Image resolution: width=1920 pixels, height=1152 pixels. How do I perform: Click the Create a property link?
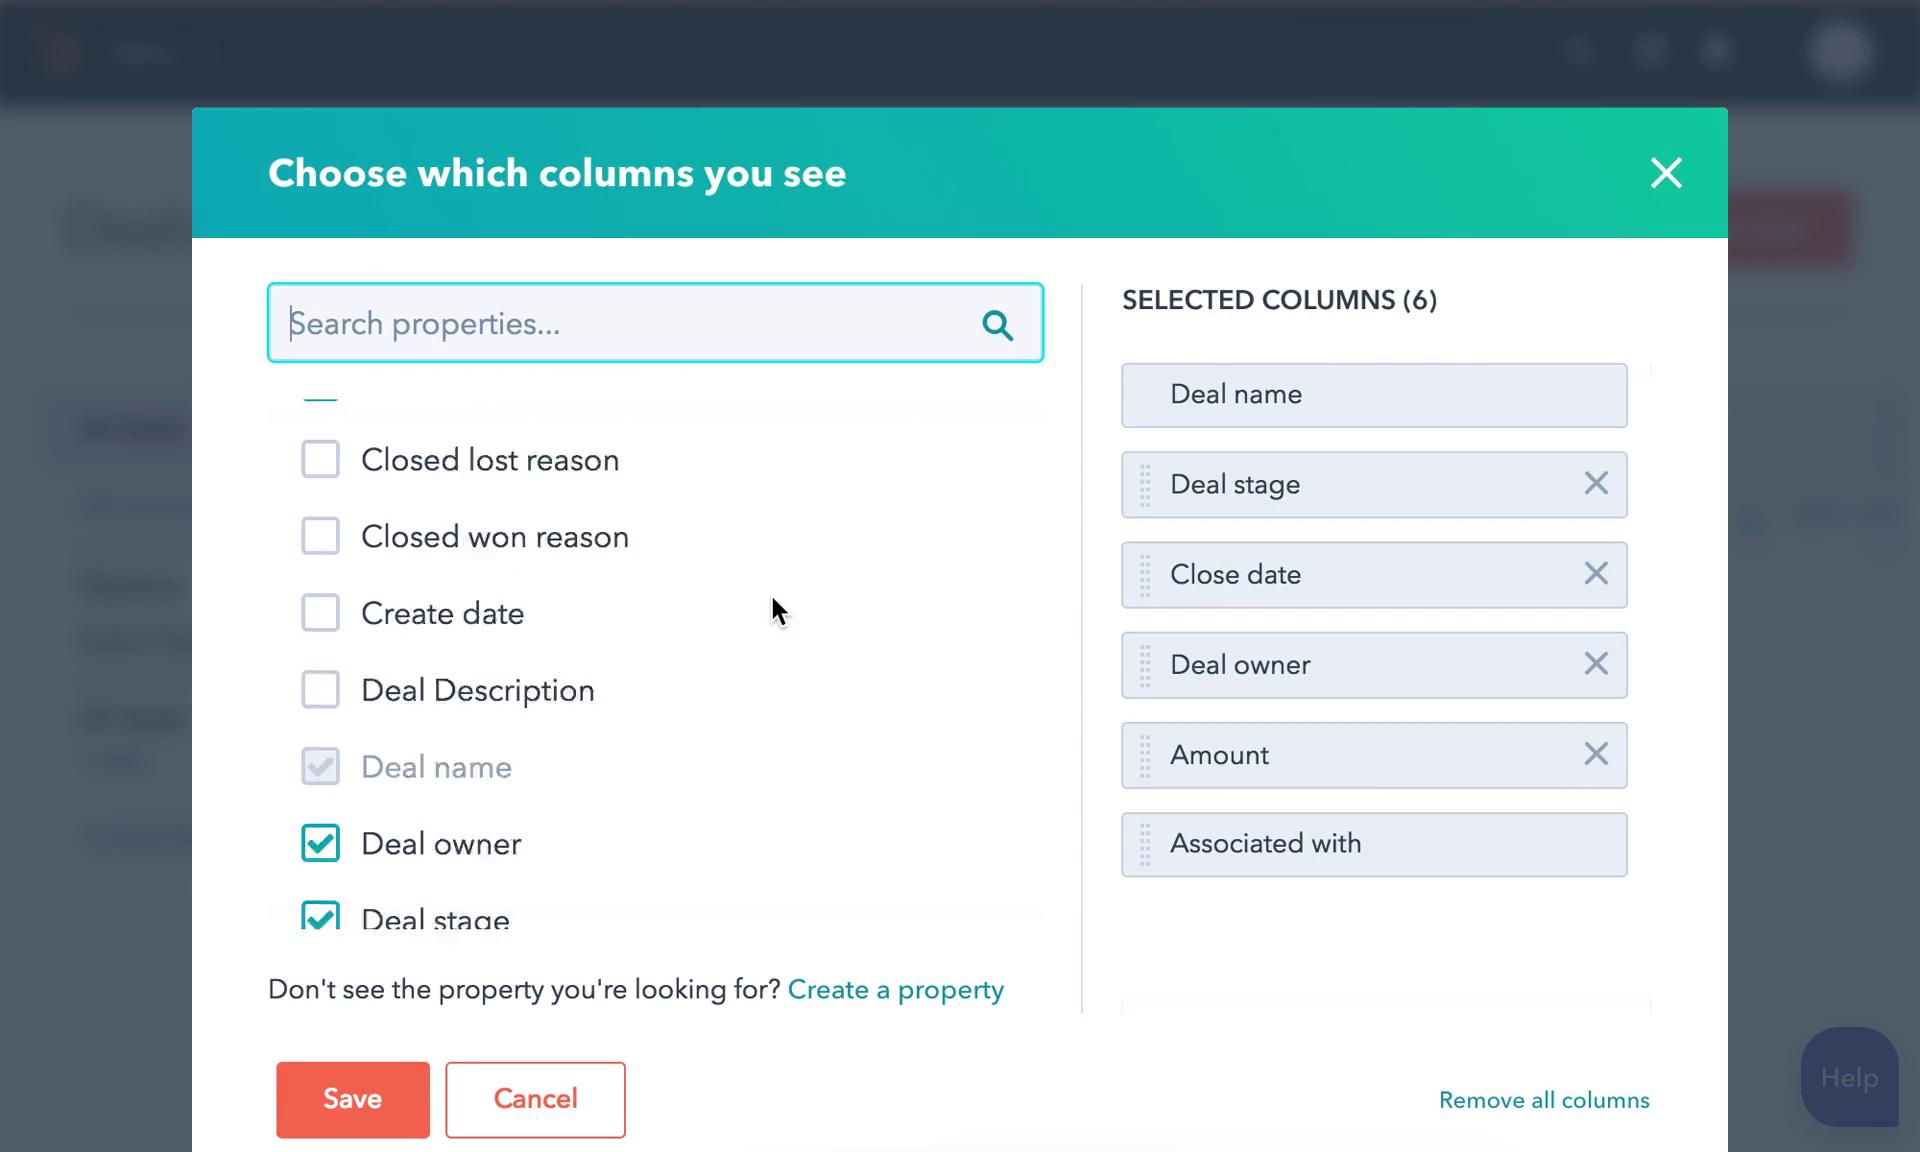click(896, 989)
